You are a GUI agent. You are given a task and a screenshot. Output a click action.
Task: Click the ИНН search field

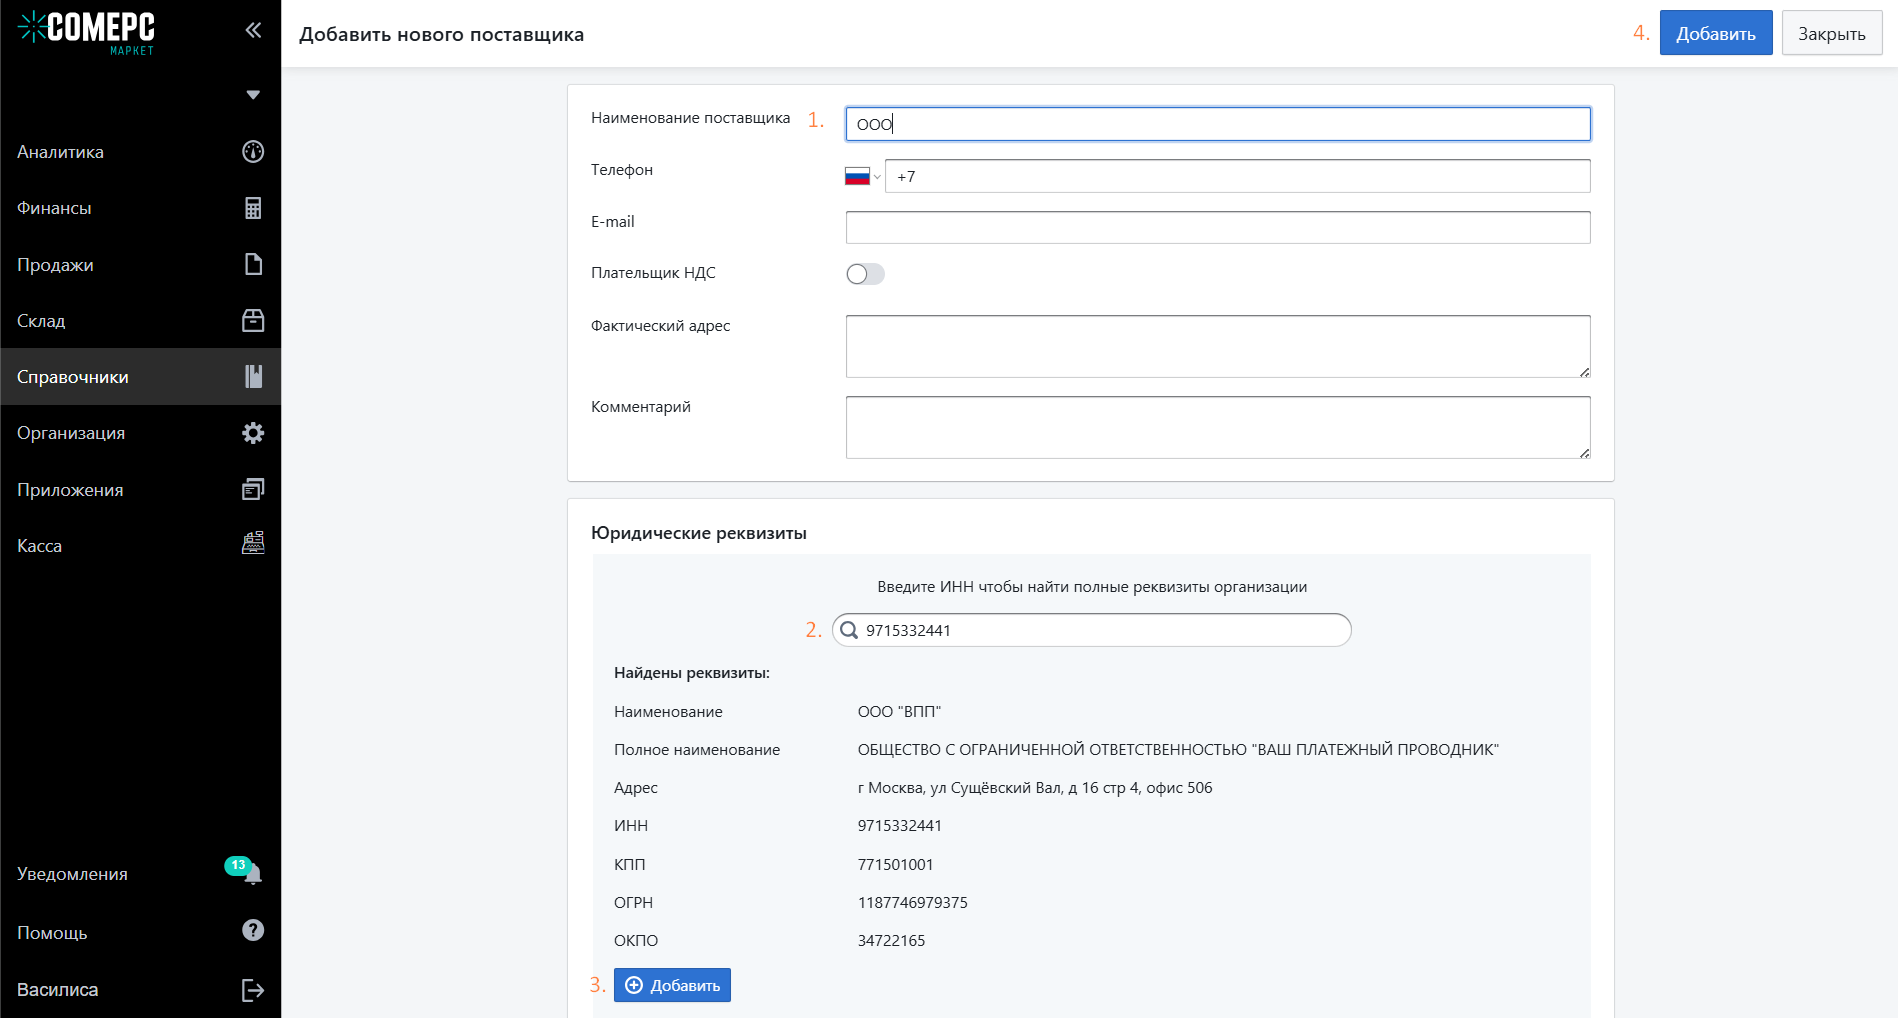[1092, 630]
